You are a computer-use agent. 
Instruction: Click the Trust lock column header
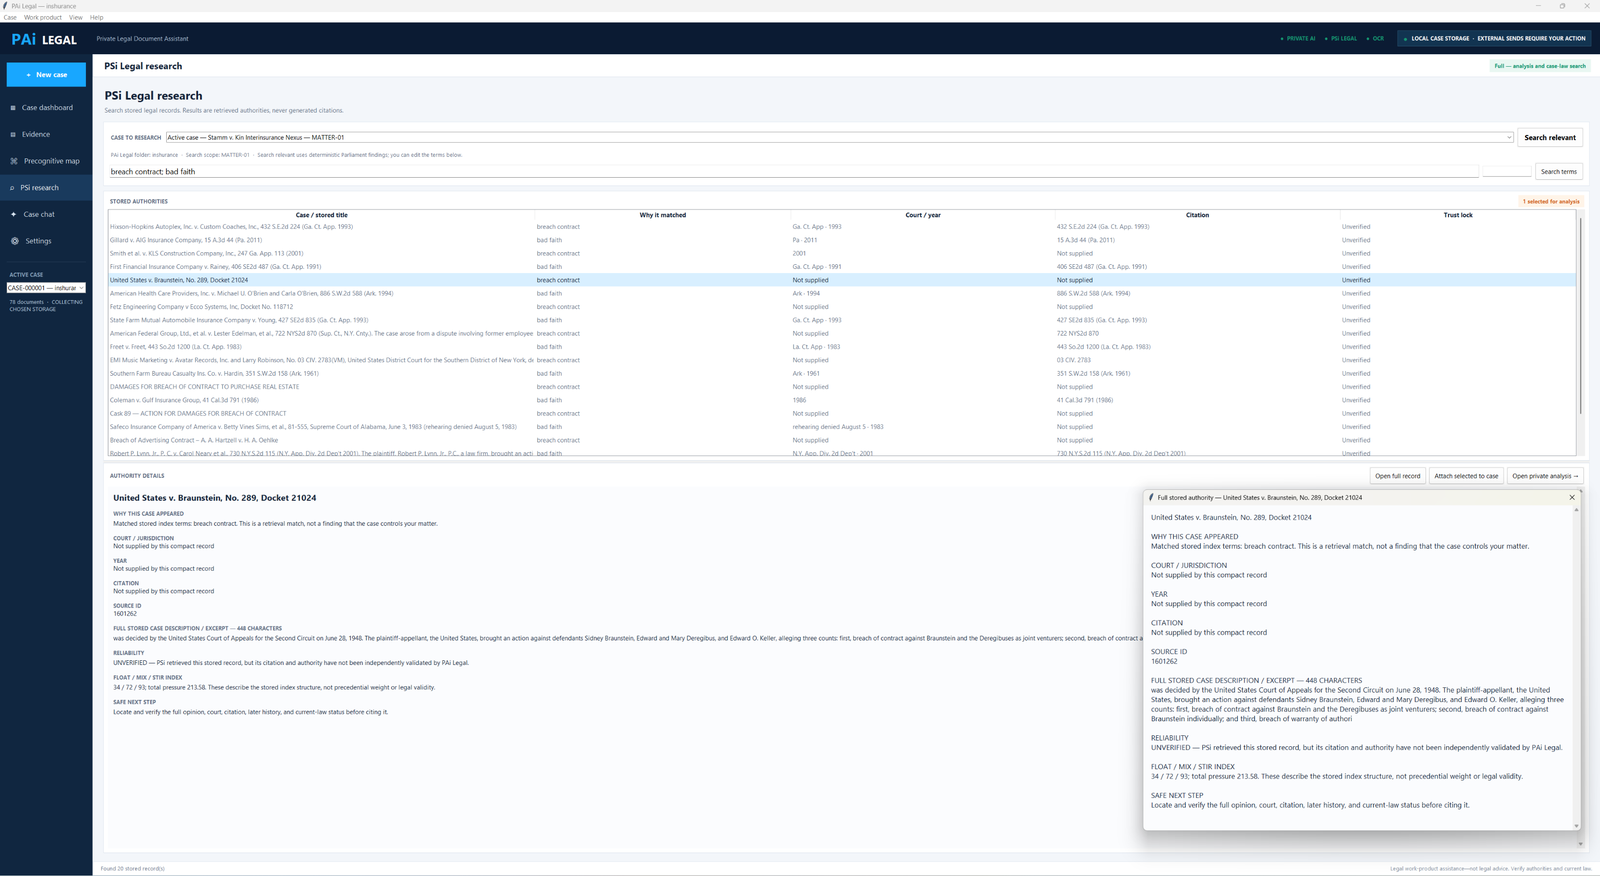tap(1458, 215)
